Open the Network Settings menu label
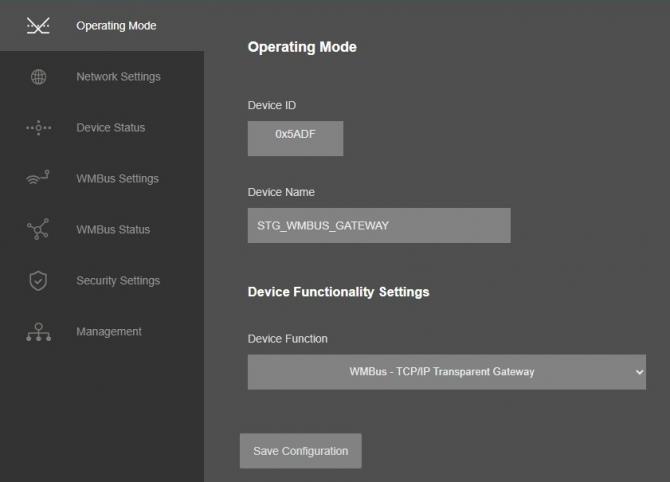The width and height of the screenshot is (670, 482). click(x=118, y=77)
